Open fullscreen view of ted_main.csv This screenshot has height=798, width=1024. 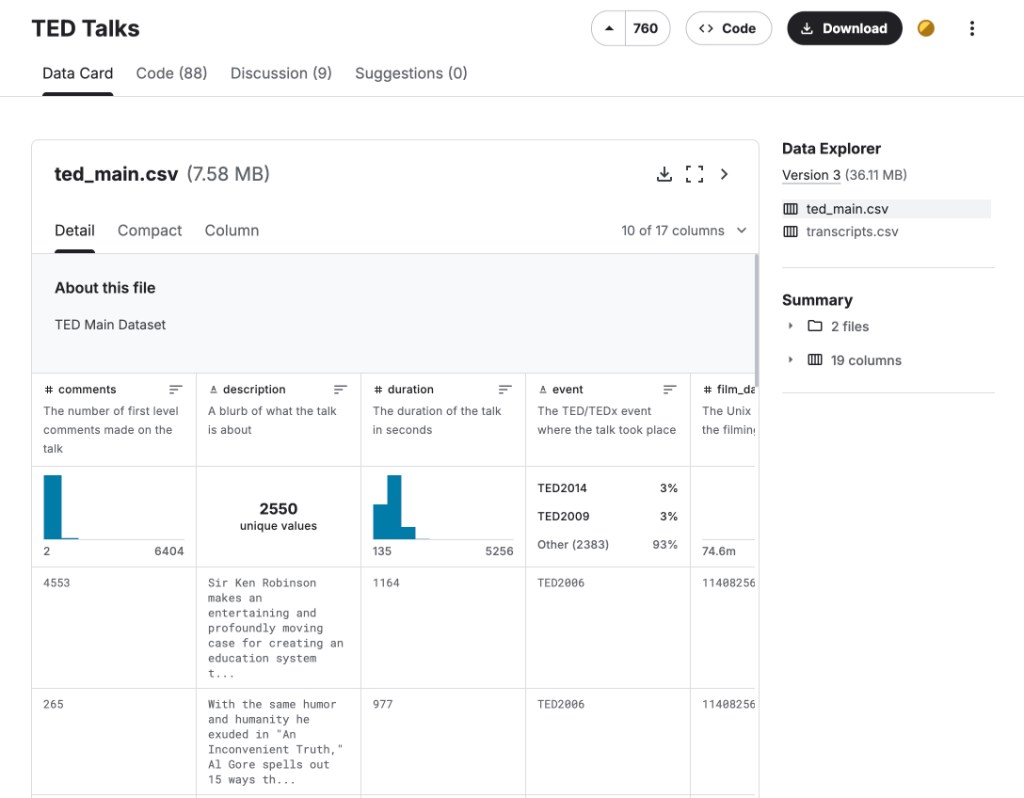[x=694, y=174]
